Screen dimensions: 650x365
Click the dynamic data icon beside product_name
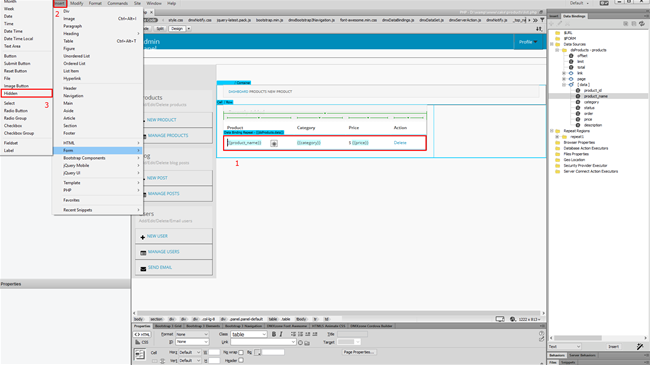[274, 143]
